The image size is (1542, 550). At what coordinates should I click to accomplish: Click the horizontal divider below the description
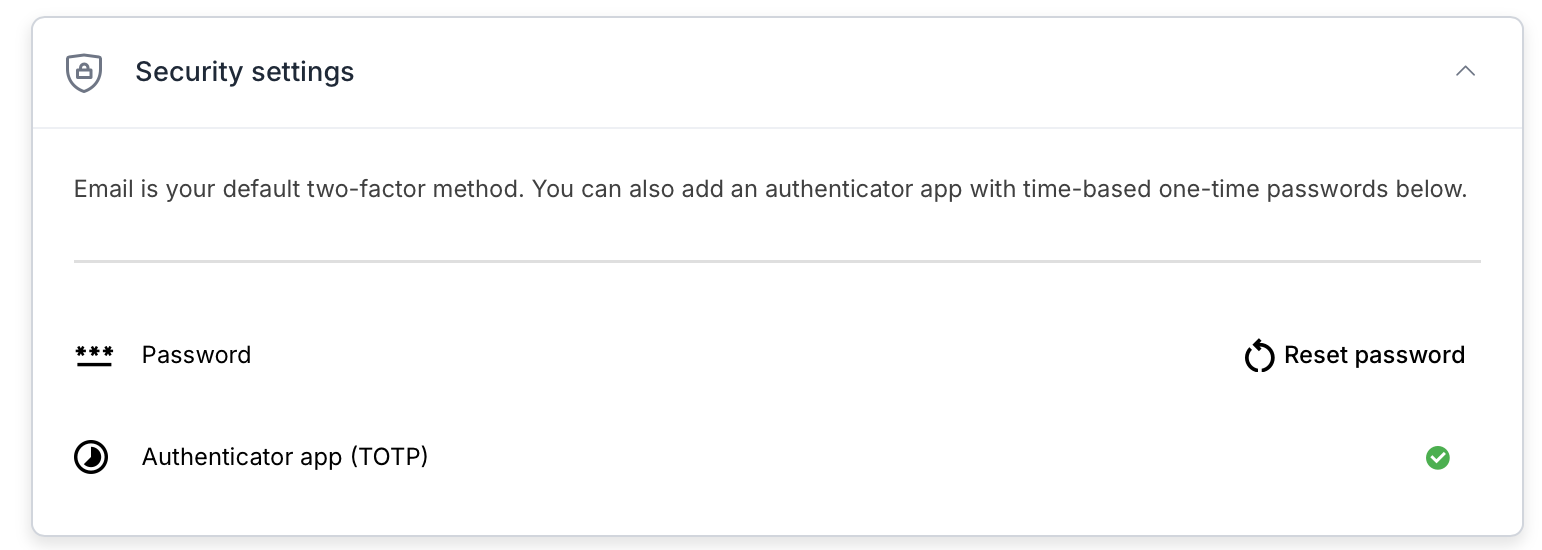(777, 262)
